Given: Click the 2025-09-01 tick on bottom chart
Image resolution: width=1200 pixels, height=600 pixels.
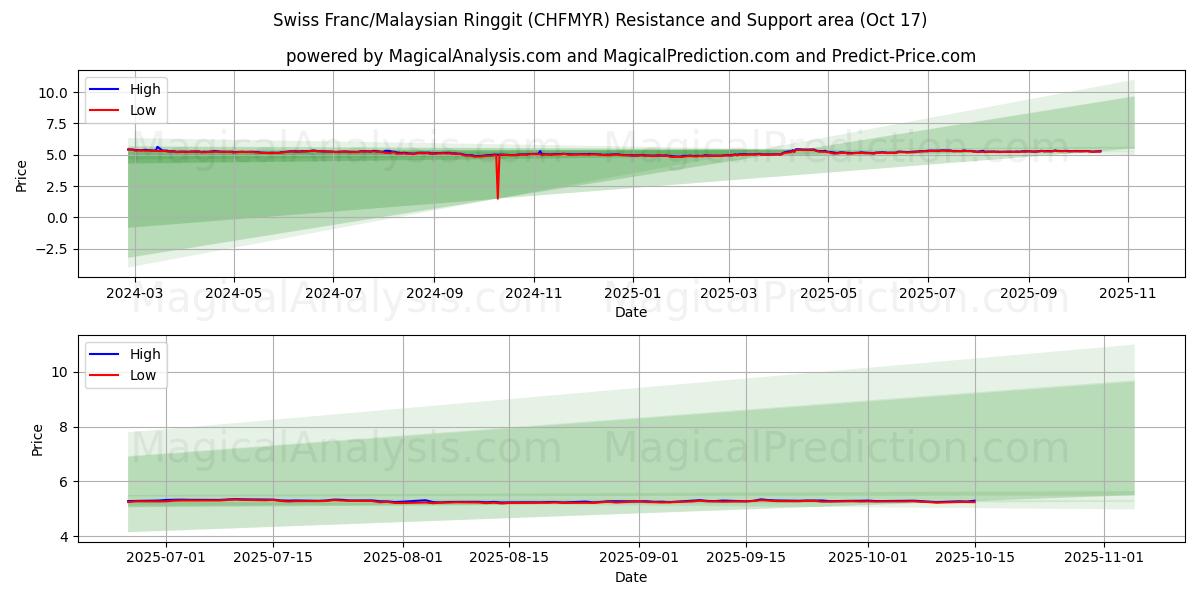Looking at the screenshot, I should click(x=639, y=558).
